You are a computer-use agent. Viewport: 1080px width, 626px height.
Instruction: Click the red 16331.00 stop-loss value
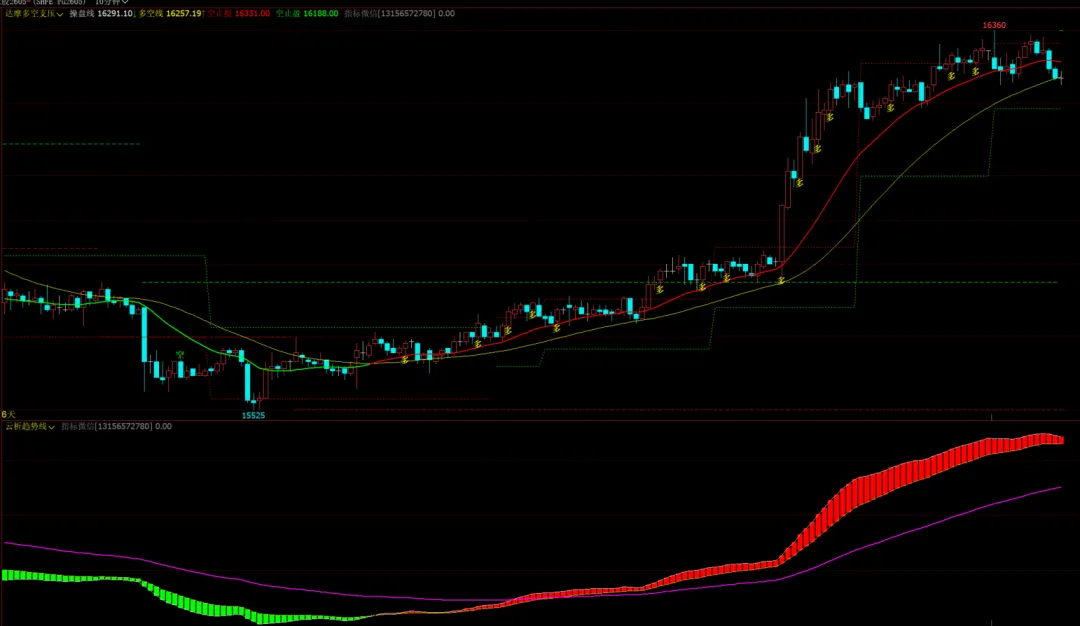252,14
